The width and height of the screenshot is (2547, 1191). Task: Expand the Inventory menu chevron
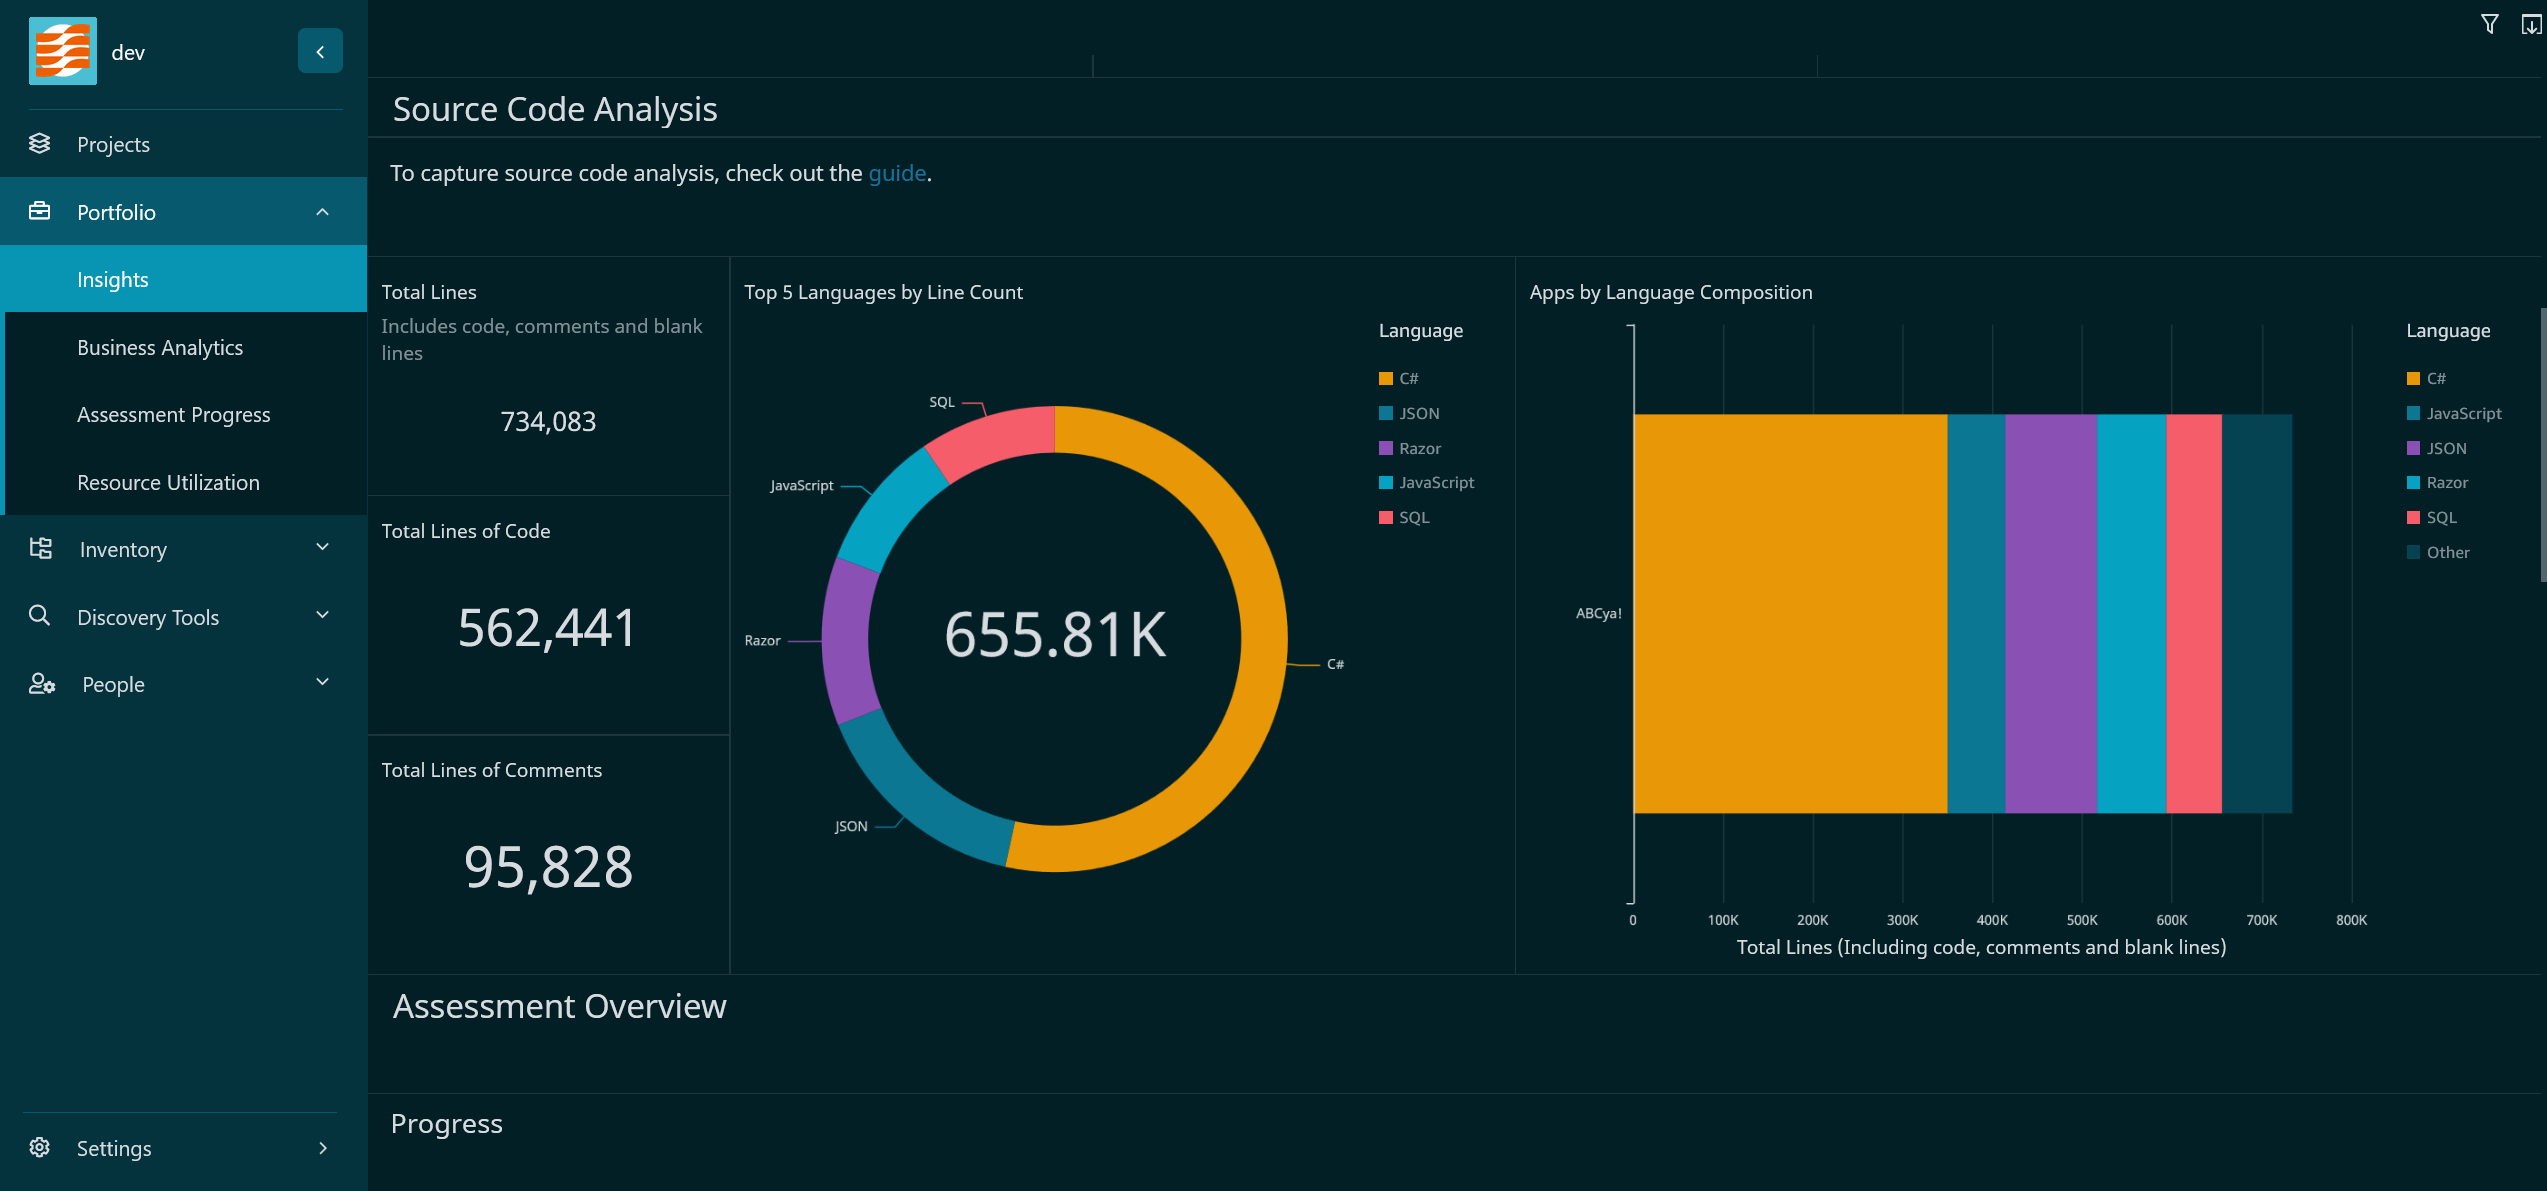(322, 547)
